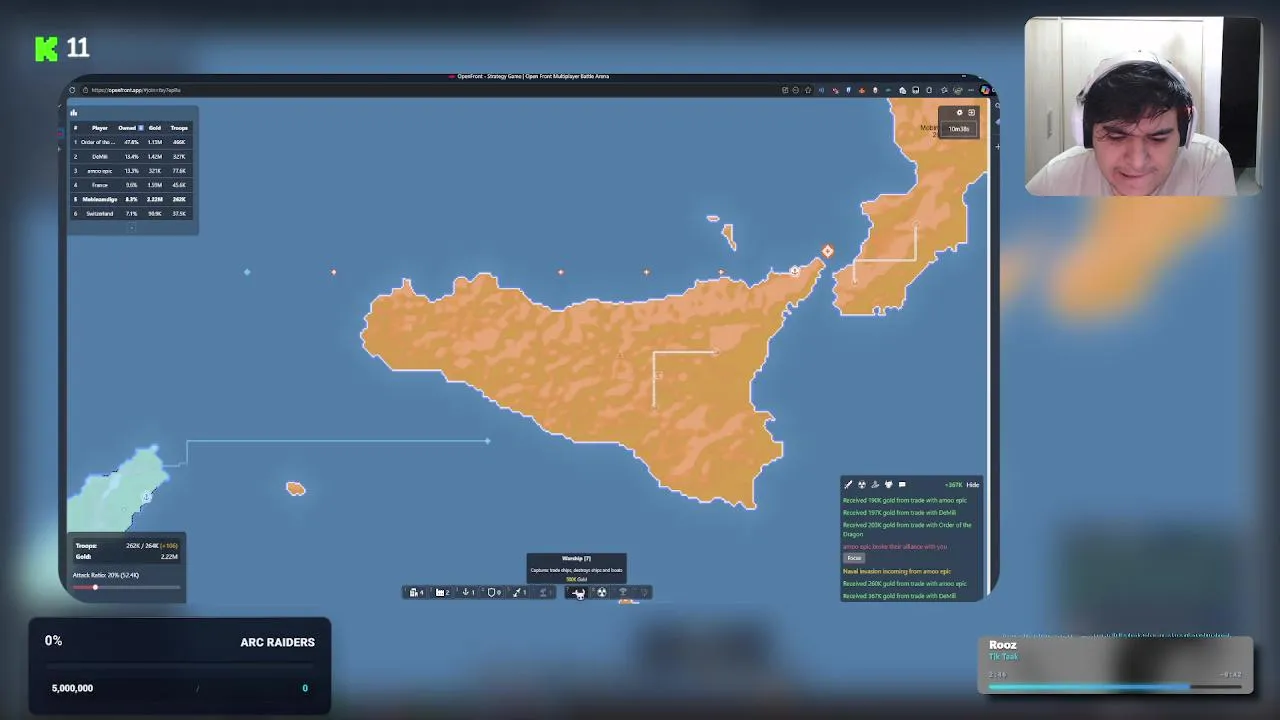1280x720 pixels.
Task: Click the small island south of Sicily
Action: coord(295,488)
